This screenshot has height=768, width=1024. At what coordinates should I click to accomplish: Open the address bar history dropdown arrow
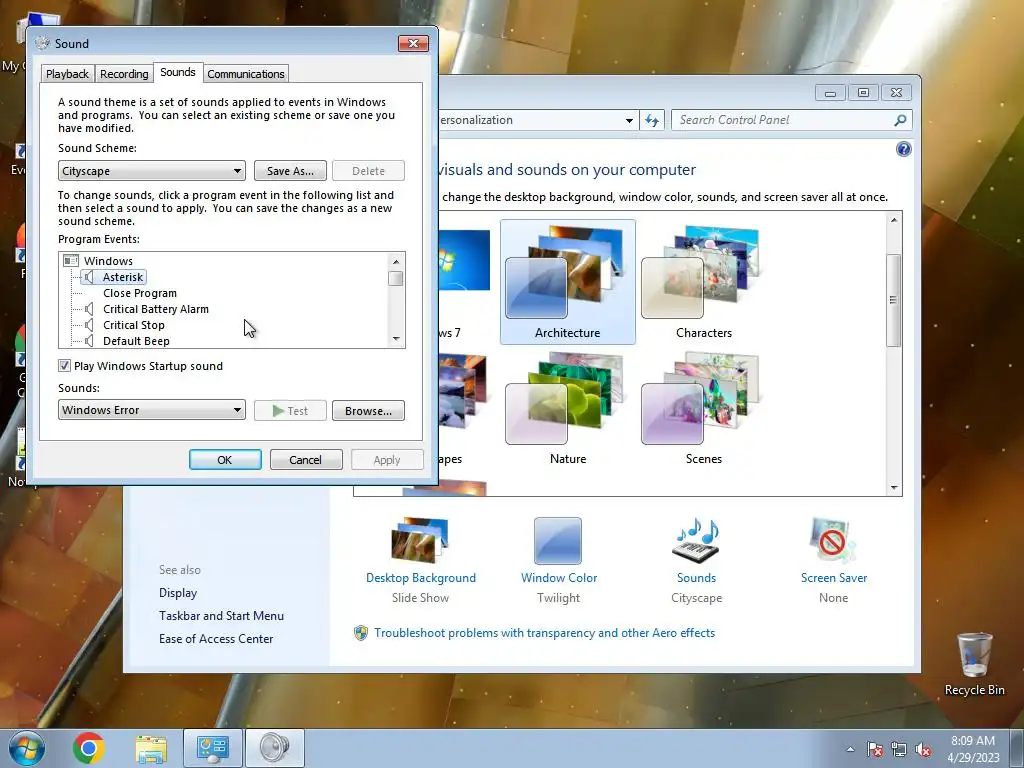(x=629, y=120)
